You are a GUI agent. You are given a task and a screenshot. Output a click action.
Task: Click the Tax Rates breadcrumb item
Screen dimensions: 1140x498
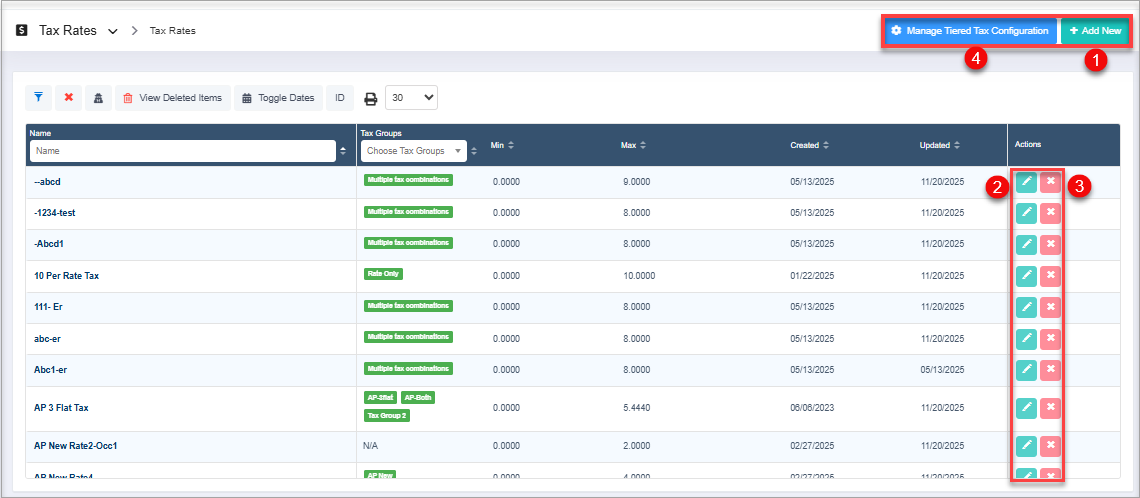tap(172, 31)
